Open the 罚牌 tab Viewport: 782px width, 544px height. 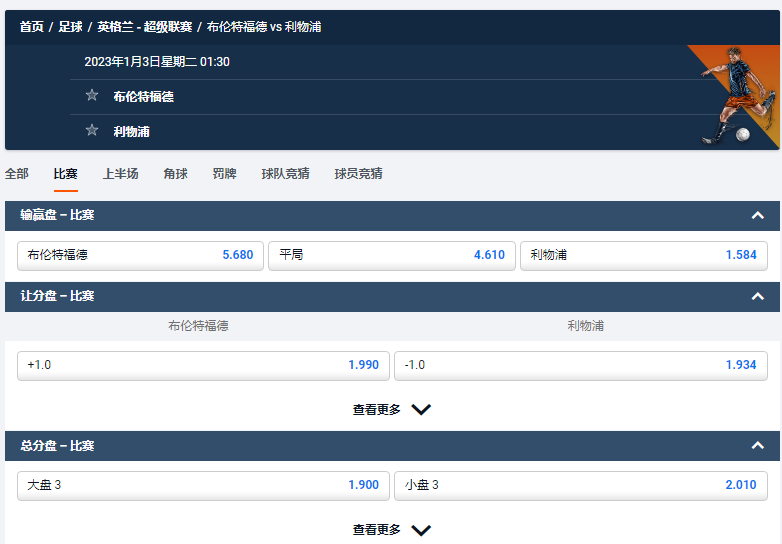coord(225,173)
